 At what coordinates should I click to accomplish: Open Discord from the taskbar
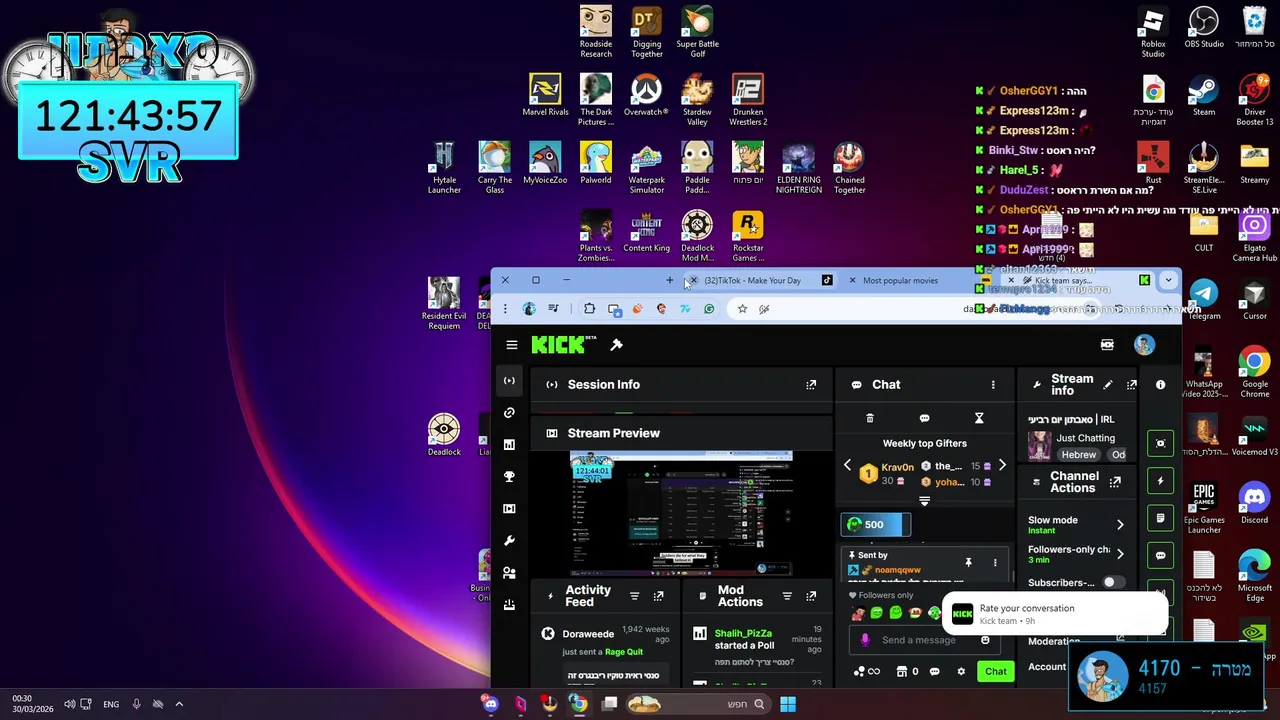click(490, 704)
